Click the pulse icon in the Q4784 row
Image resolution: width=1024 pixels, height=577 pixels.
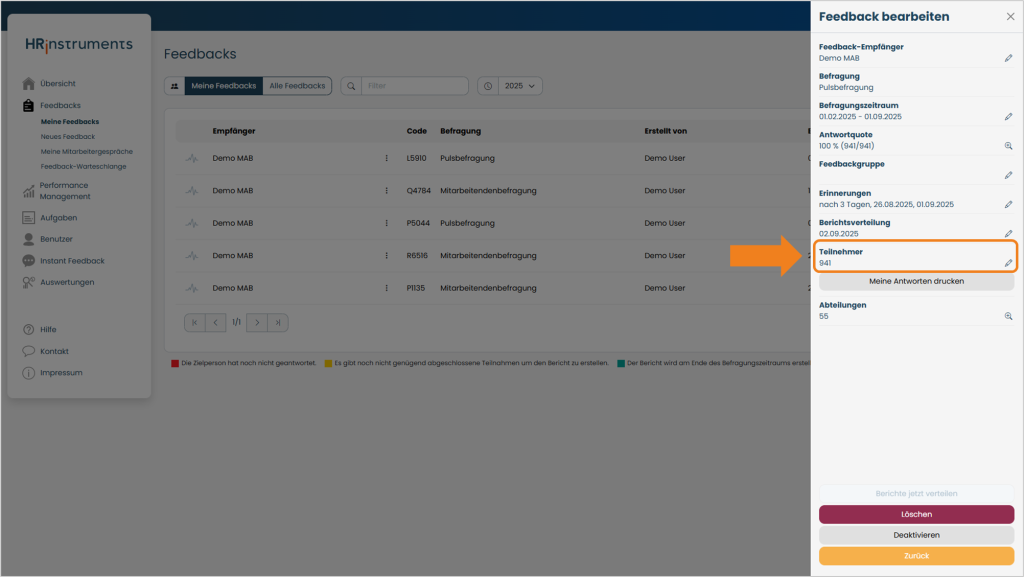191,191
